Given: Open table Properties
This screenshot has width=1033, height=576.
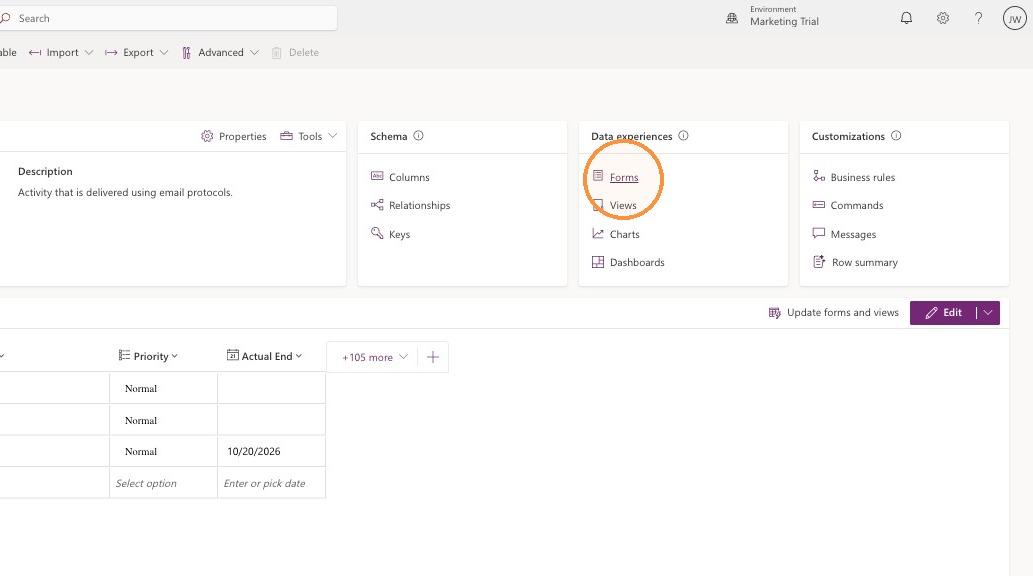Looking at the screenshot, I should [234, 136].
